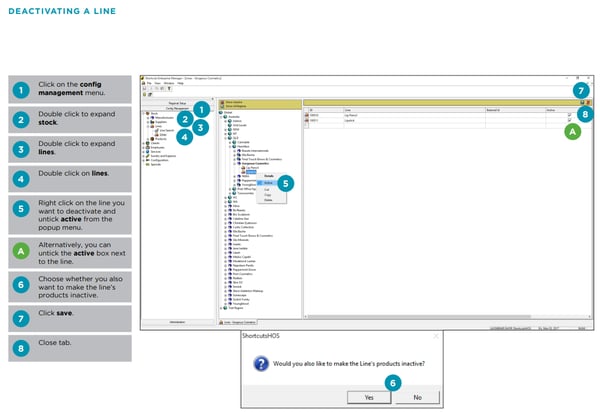Select the Lip Pencil line in tree
Image resolution: width=600 pixels, height=412 pixels.
point(252,168)
